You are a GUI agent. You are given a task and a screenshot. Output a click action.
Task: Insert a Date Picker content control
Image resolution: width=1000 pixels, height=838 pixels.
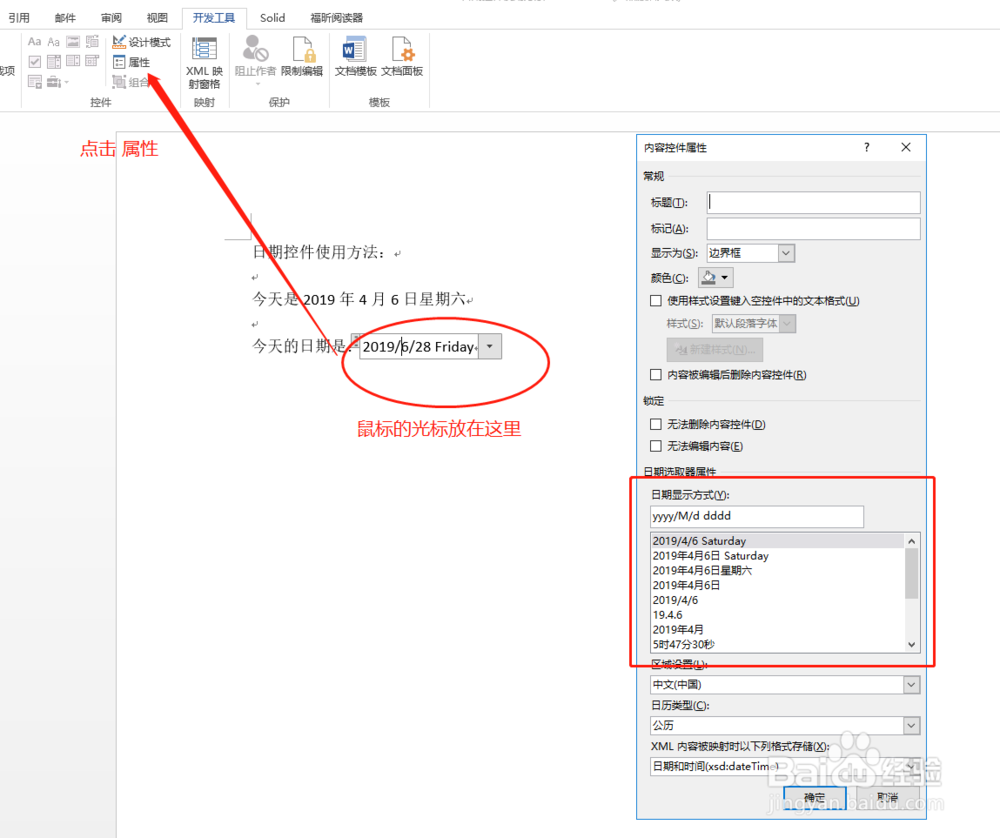[x=92, y=62]
